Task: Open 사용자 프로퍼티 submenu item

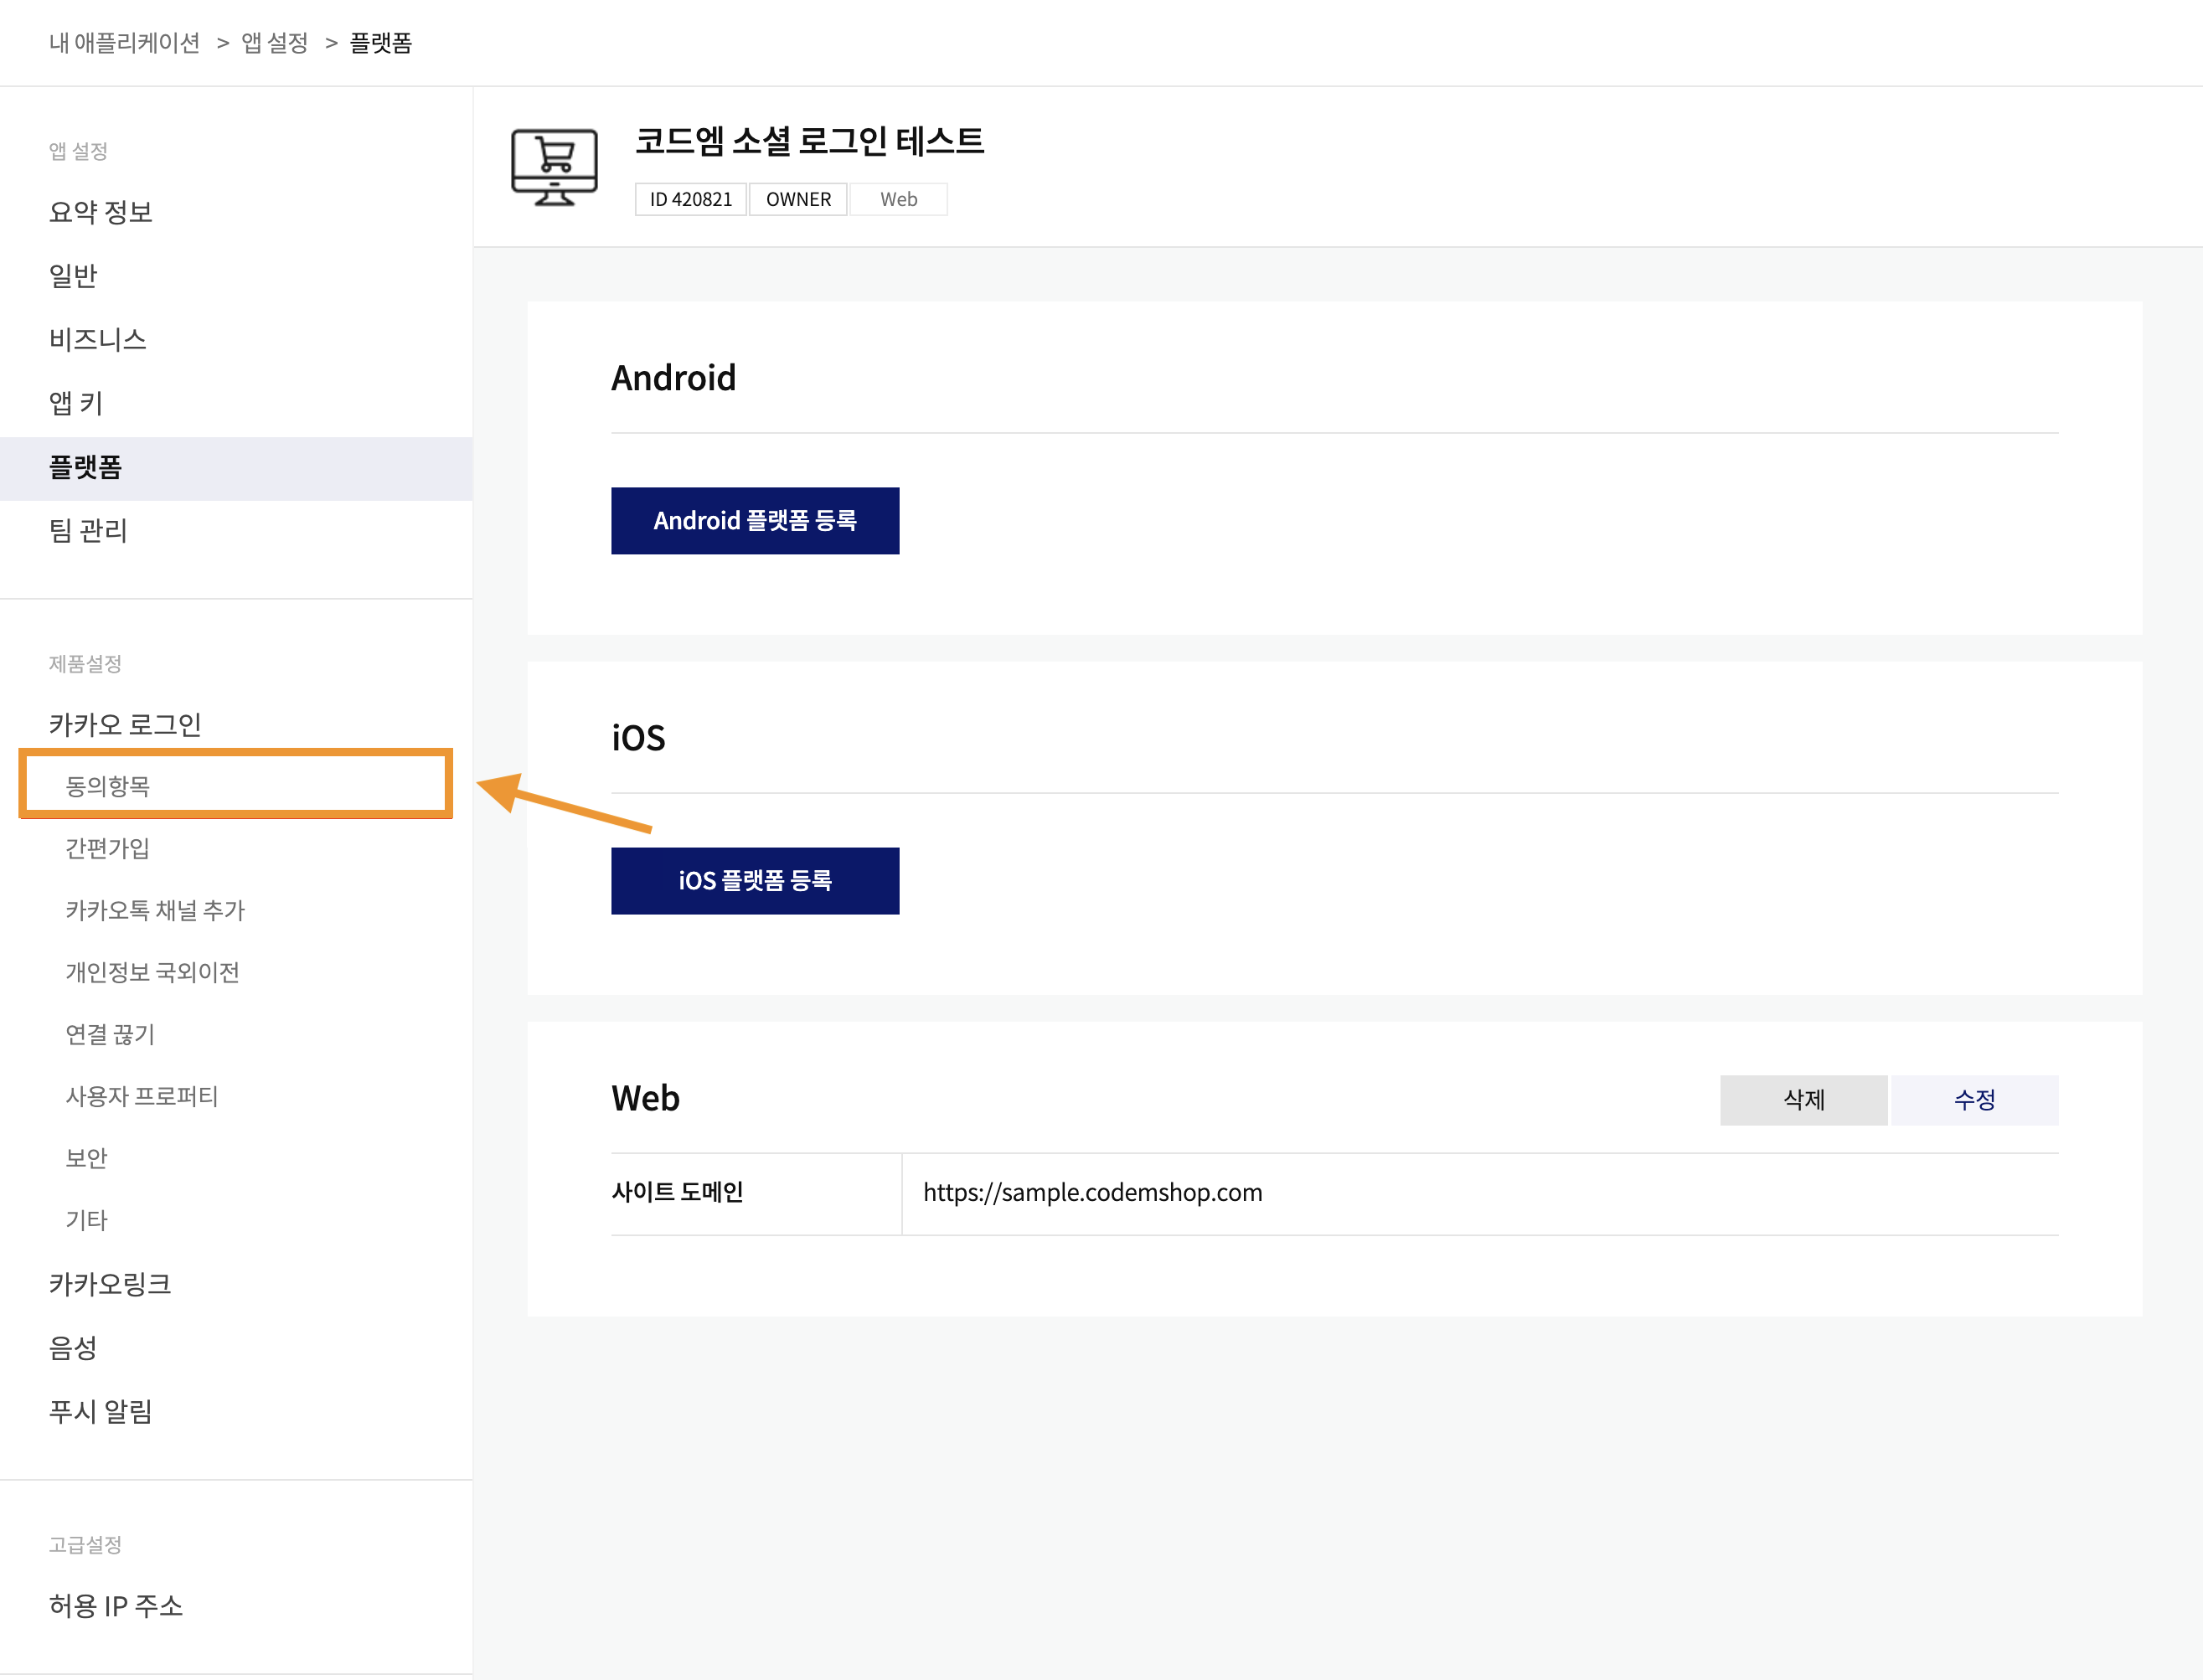Action: click(x=141, y=1096)
